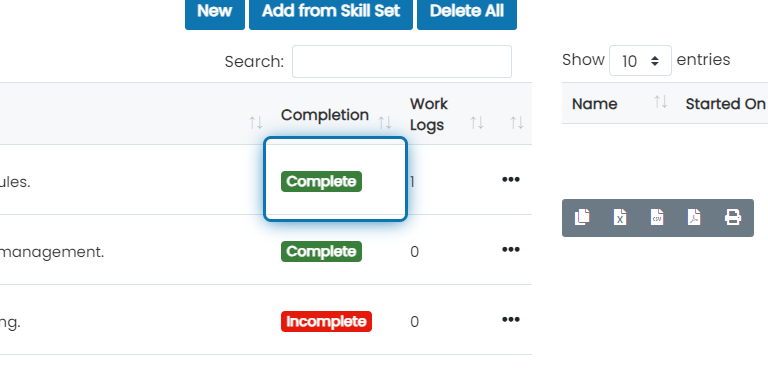768x377 pixels.
Task: Open the Show entries count dropdown
Action: [640, 61]
